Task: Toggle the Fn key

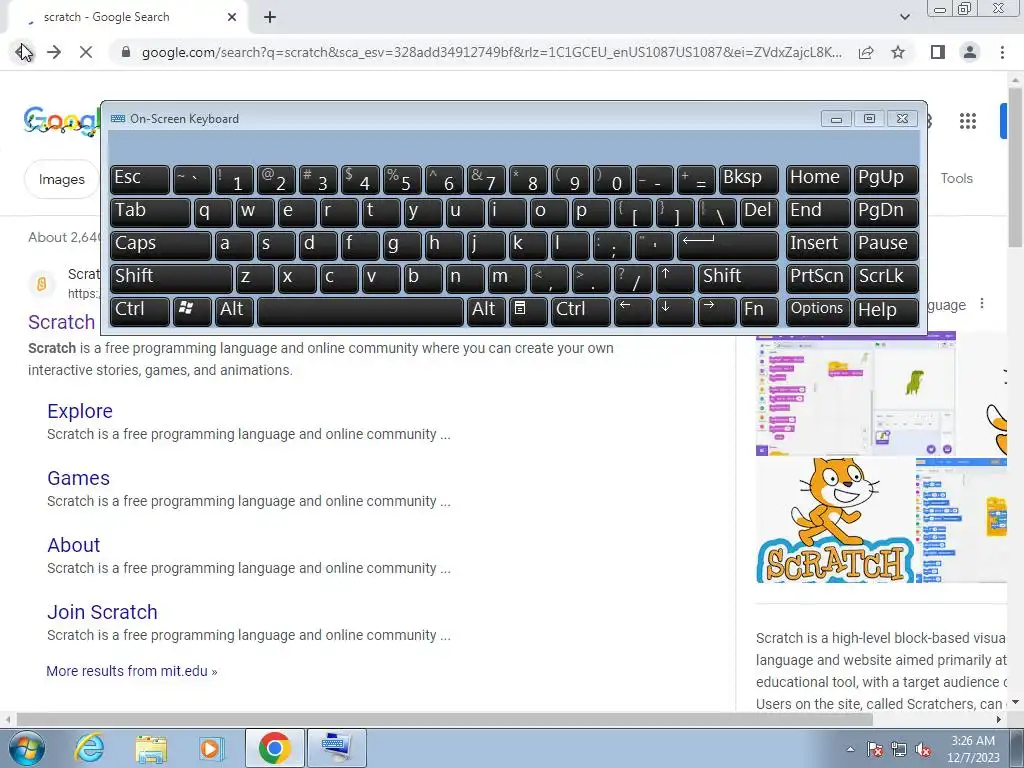Action: [x=759, y=310]
